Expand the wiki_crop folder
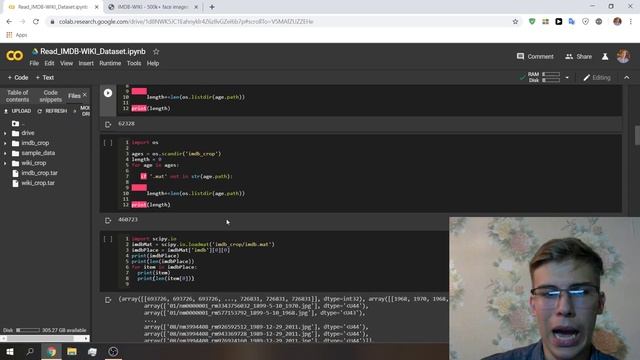This screenshot has height=360, width=640. 5,163
